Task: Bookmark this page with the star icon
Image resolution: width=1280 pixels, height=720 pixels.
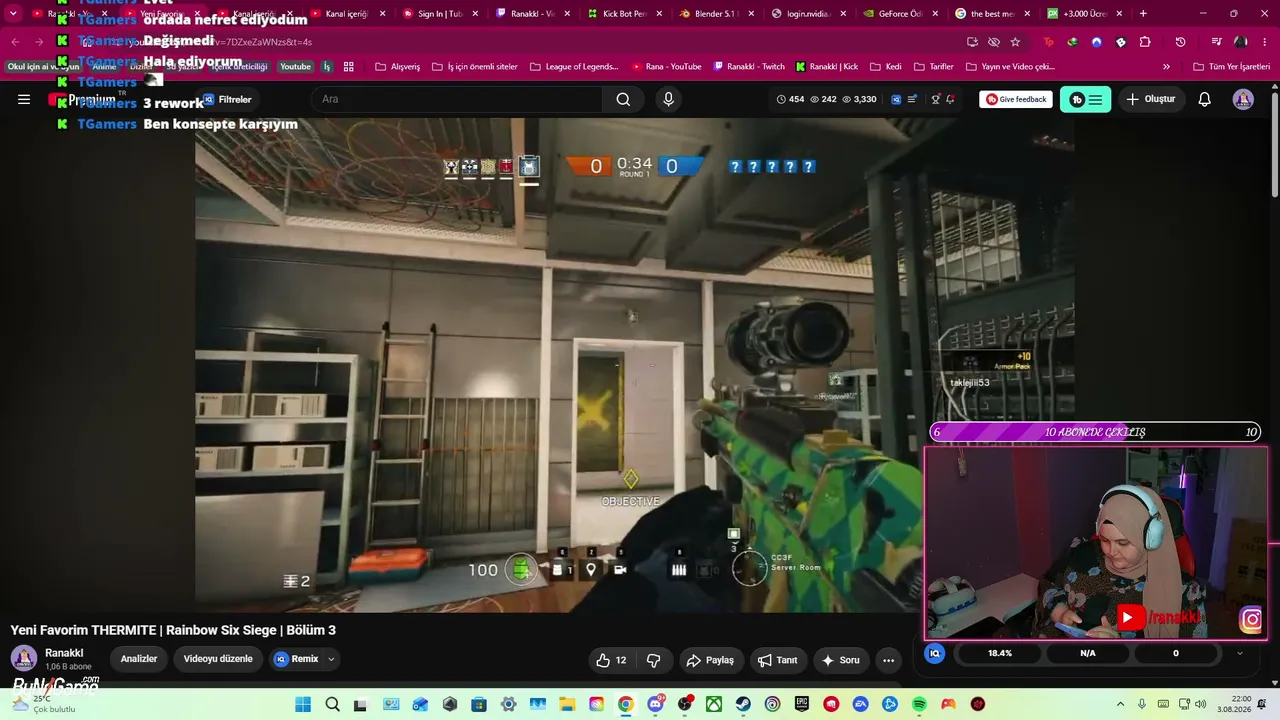Action: (1015, 42)
